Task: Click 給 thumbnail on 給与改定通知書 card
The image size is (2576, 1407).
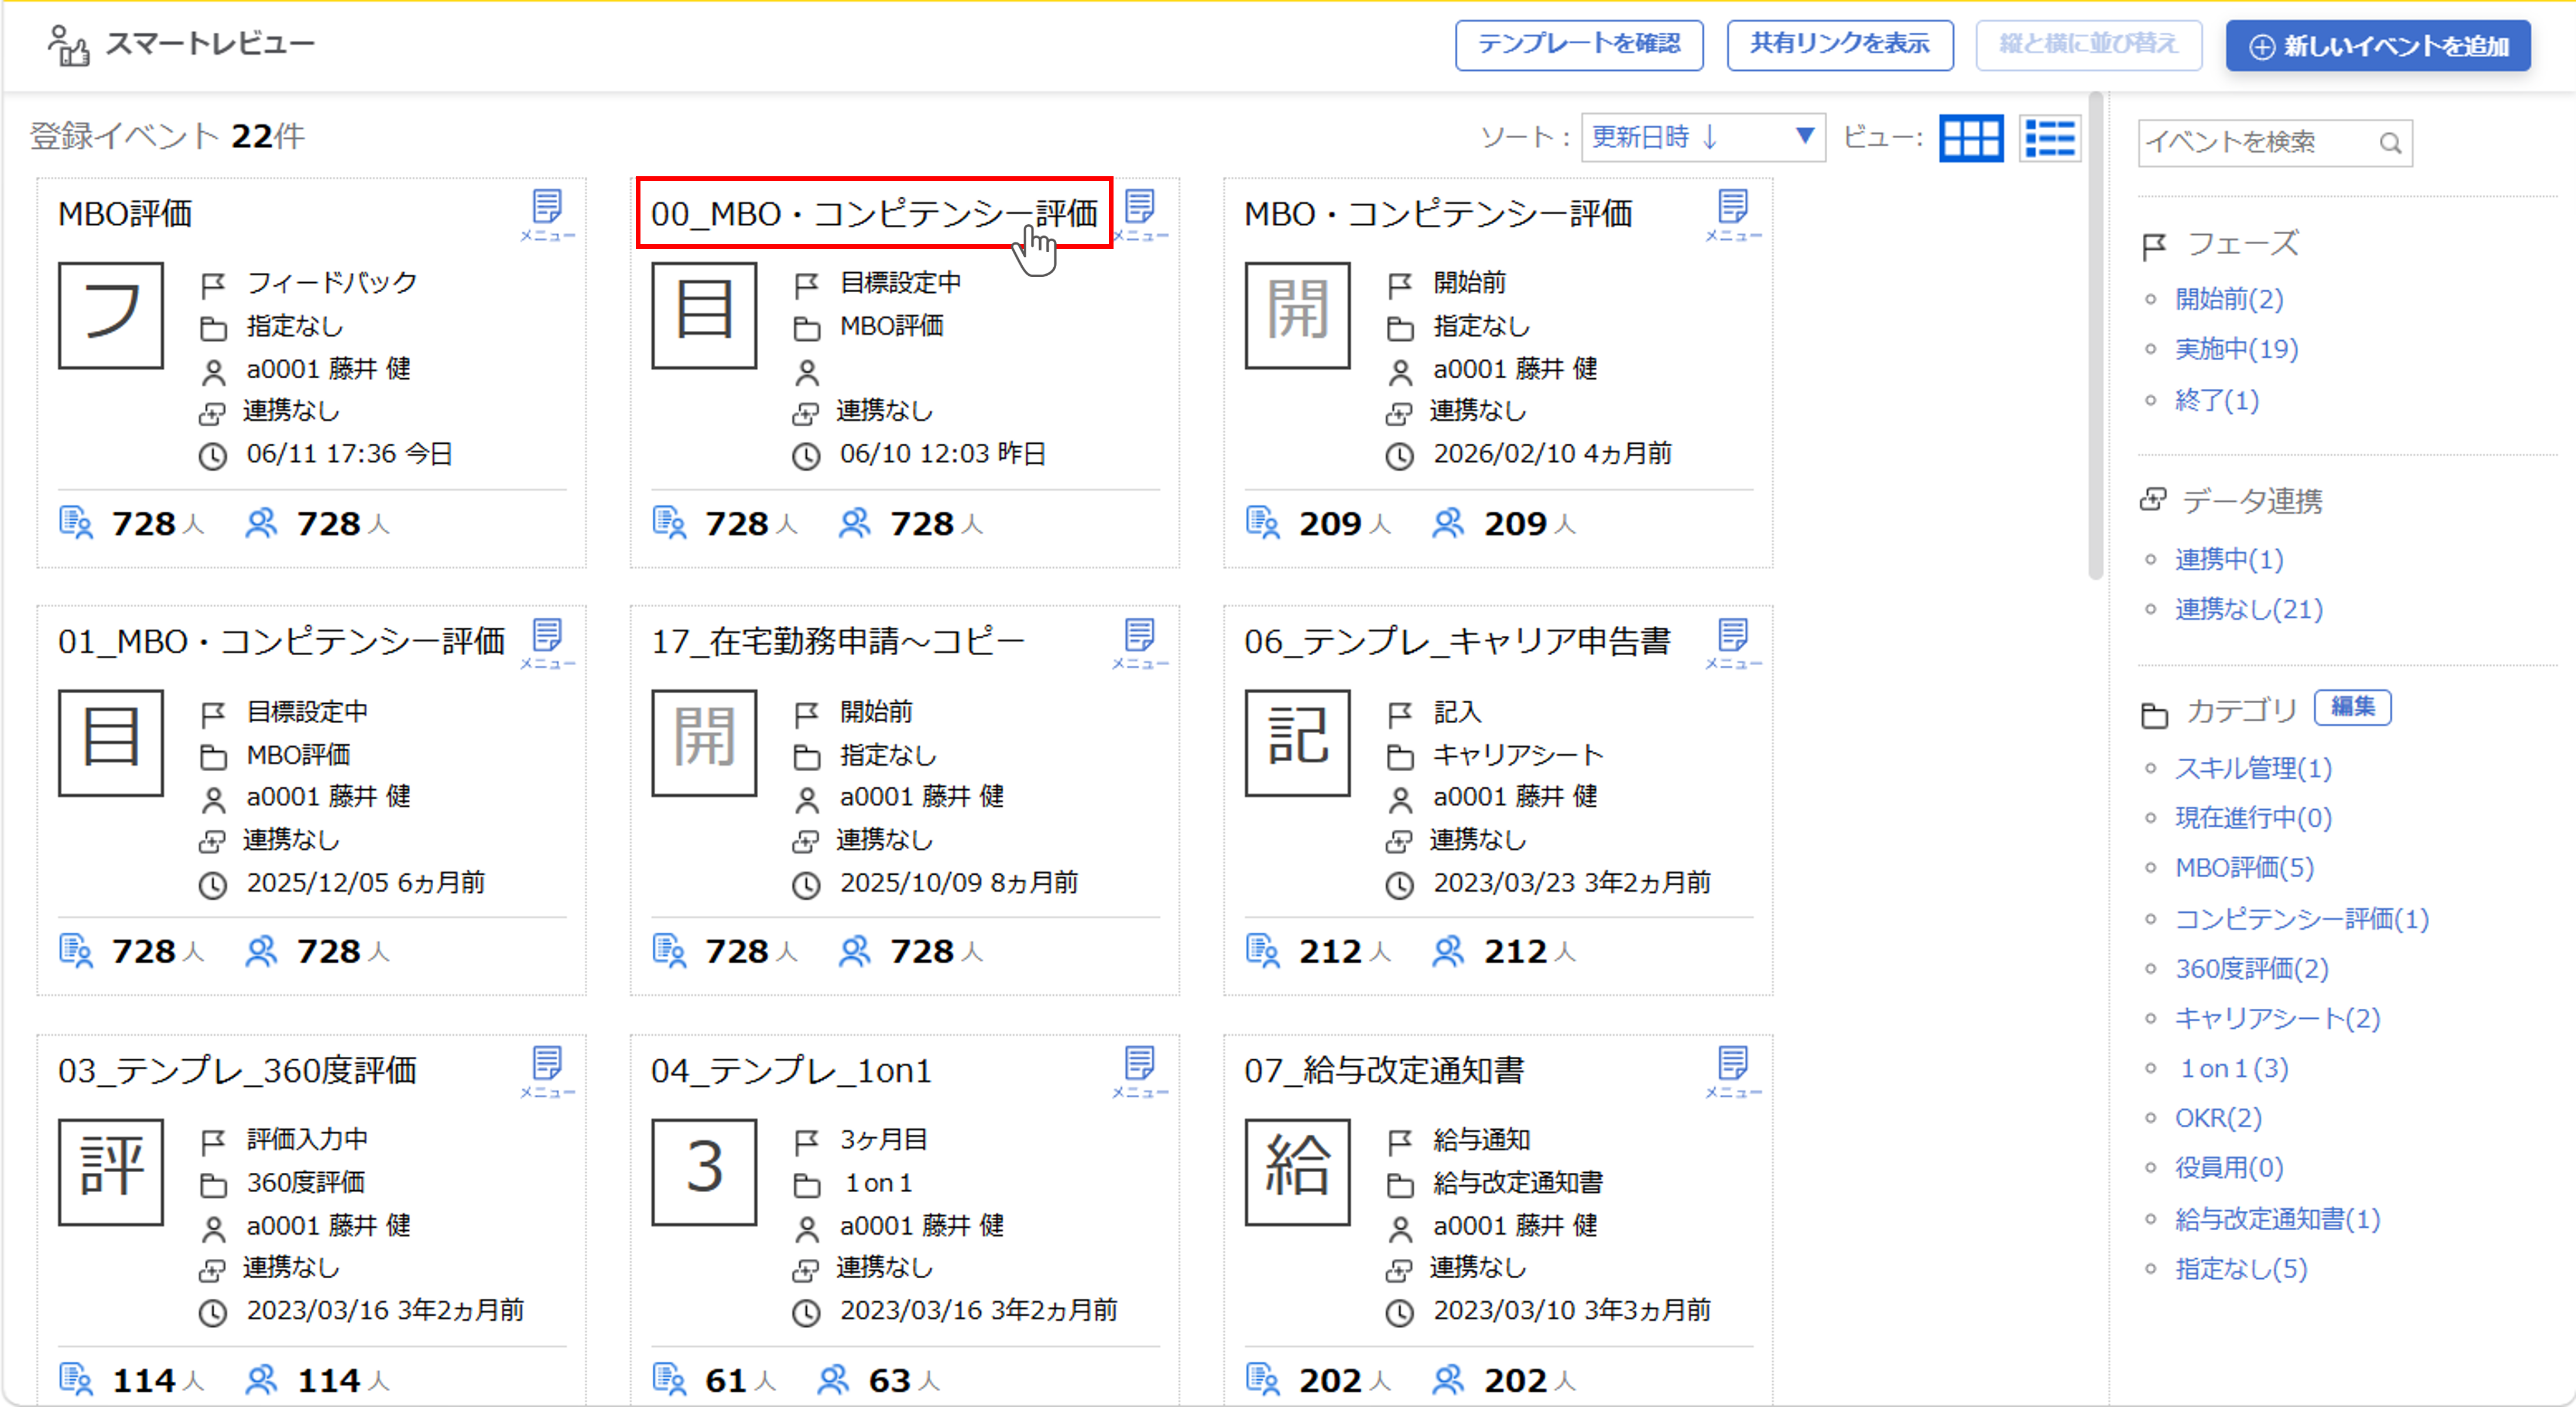Action: 1297,1171
